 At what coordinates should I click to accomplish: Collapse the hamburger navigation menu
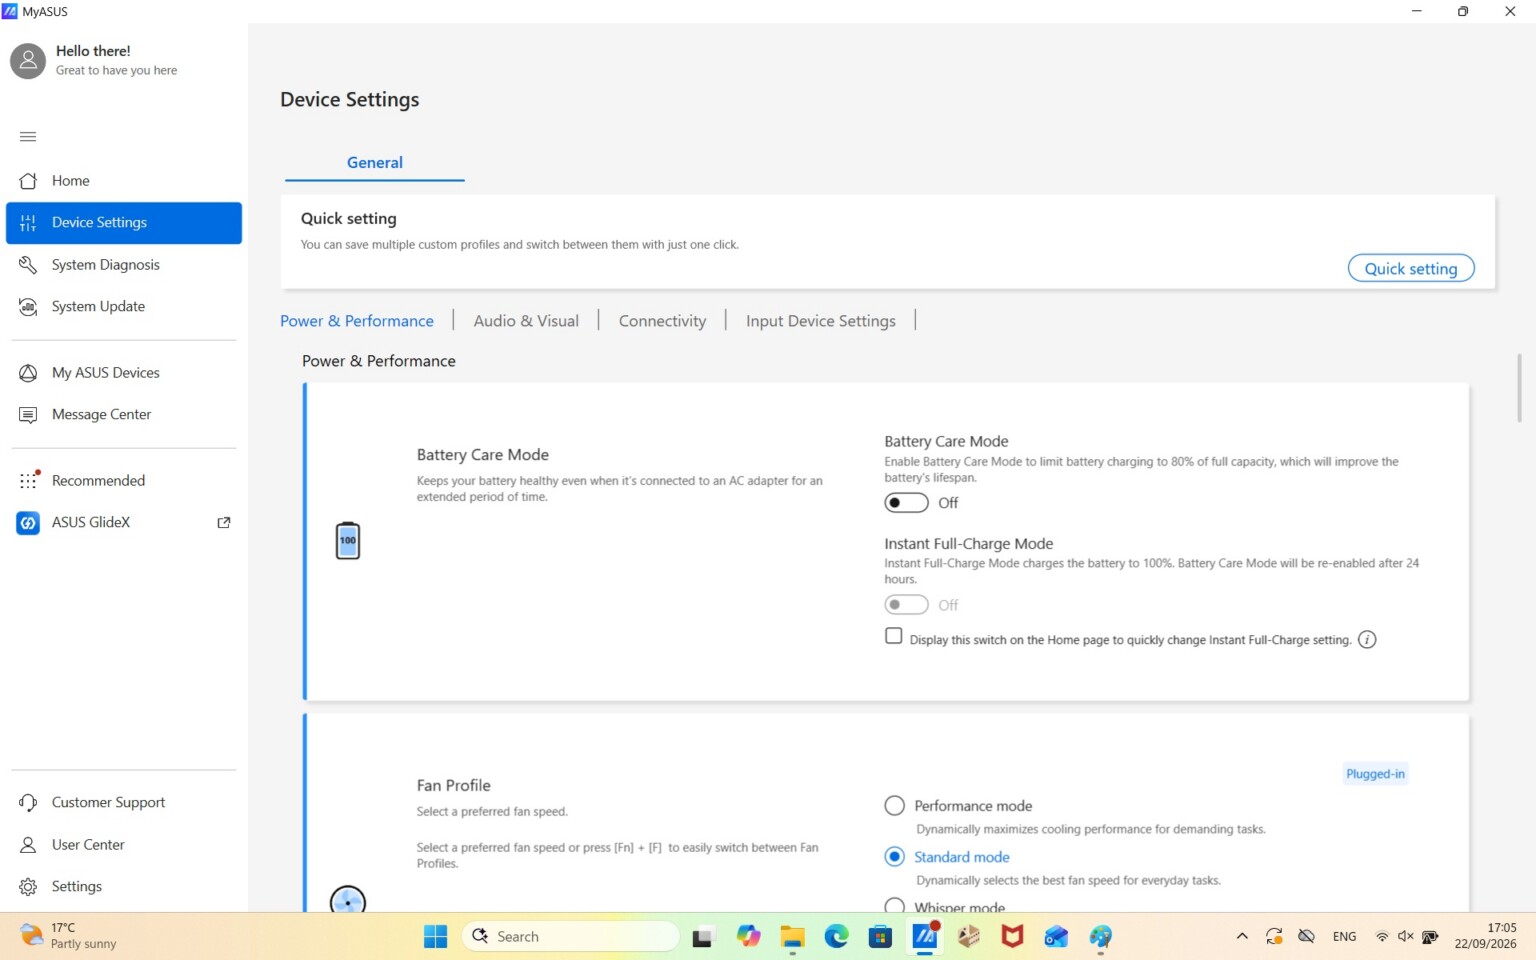pyautogui.click(x=28, y=136)
